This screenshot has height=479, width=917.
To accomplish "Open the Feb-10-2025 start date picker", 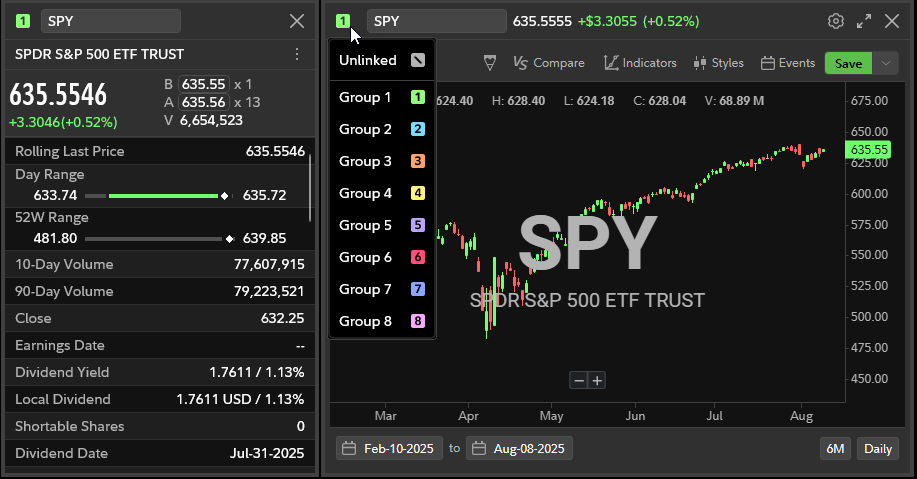I will (x=388, y=448).
